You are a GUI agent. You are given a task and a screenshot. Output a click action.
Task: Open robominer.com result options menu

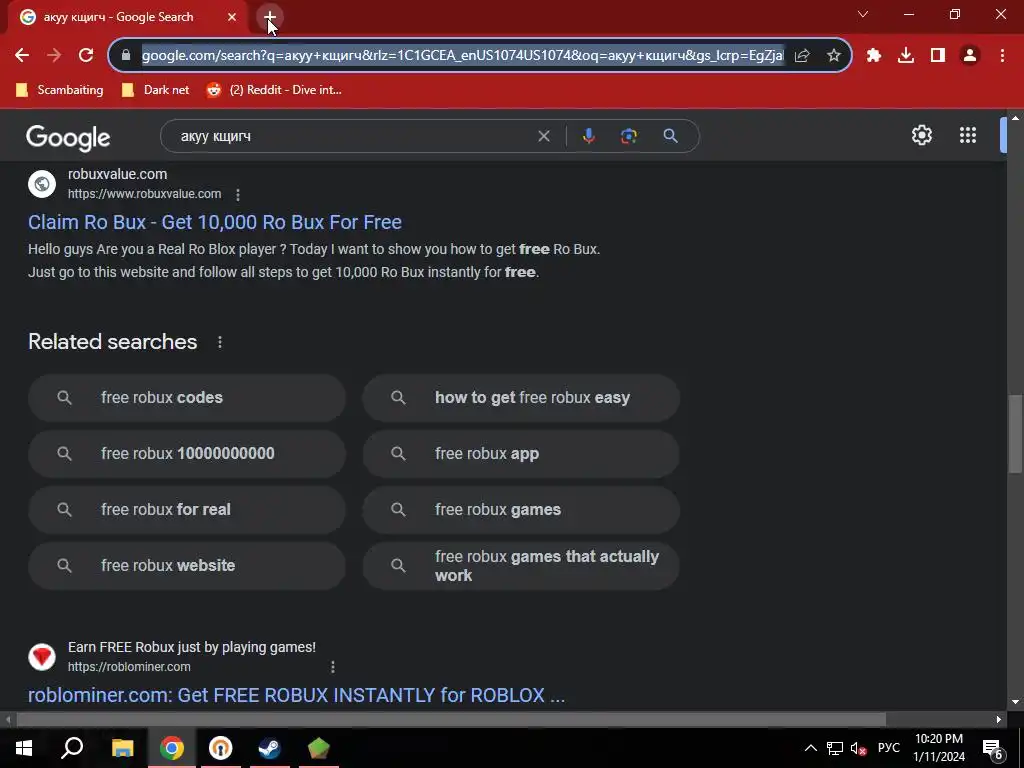point(332,667)
